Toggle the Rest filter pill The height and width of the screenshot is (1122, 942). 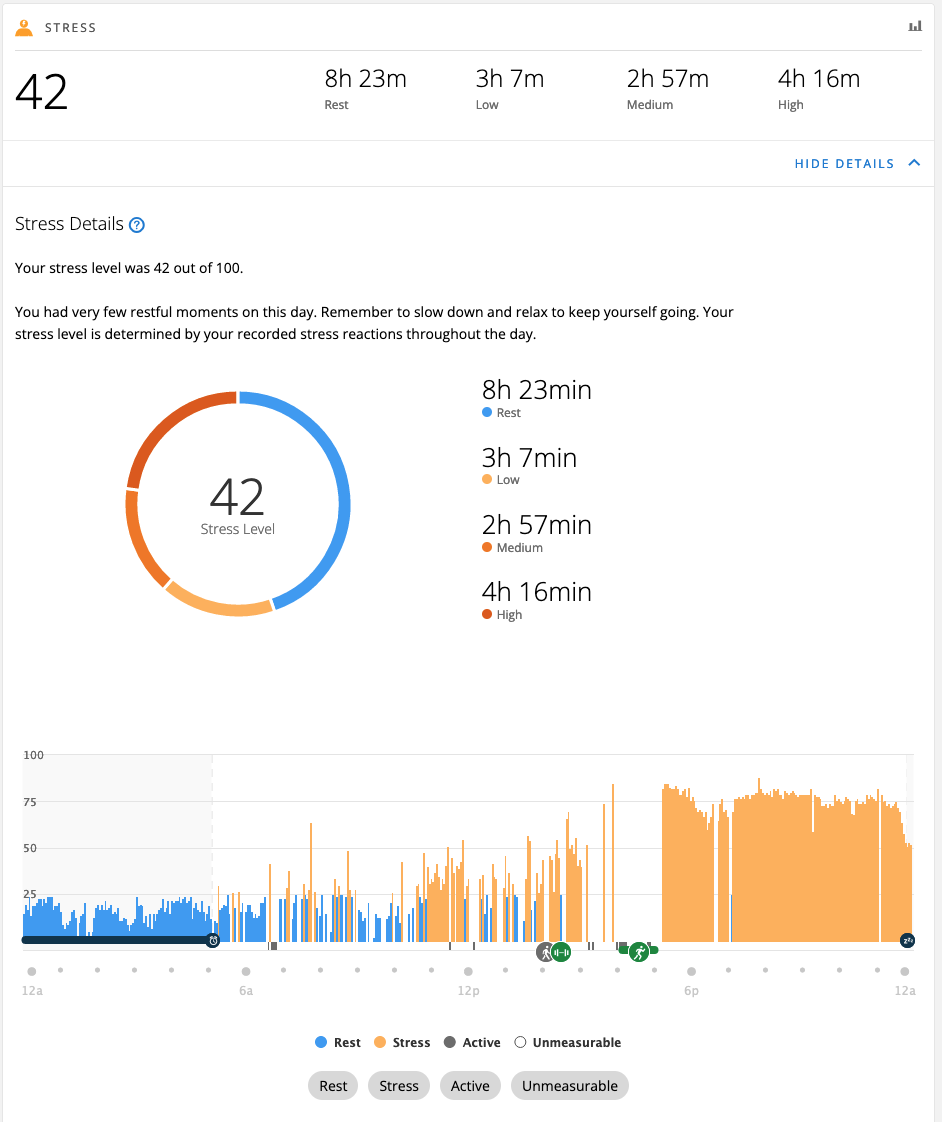tap(333, 1086)
